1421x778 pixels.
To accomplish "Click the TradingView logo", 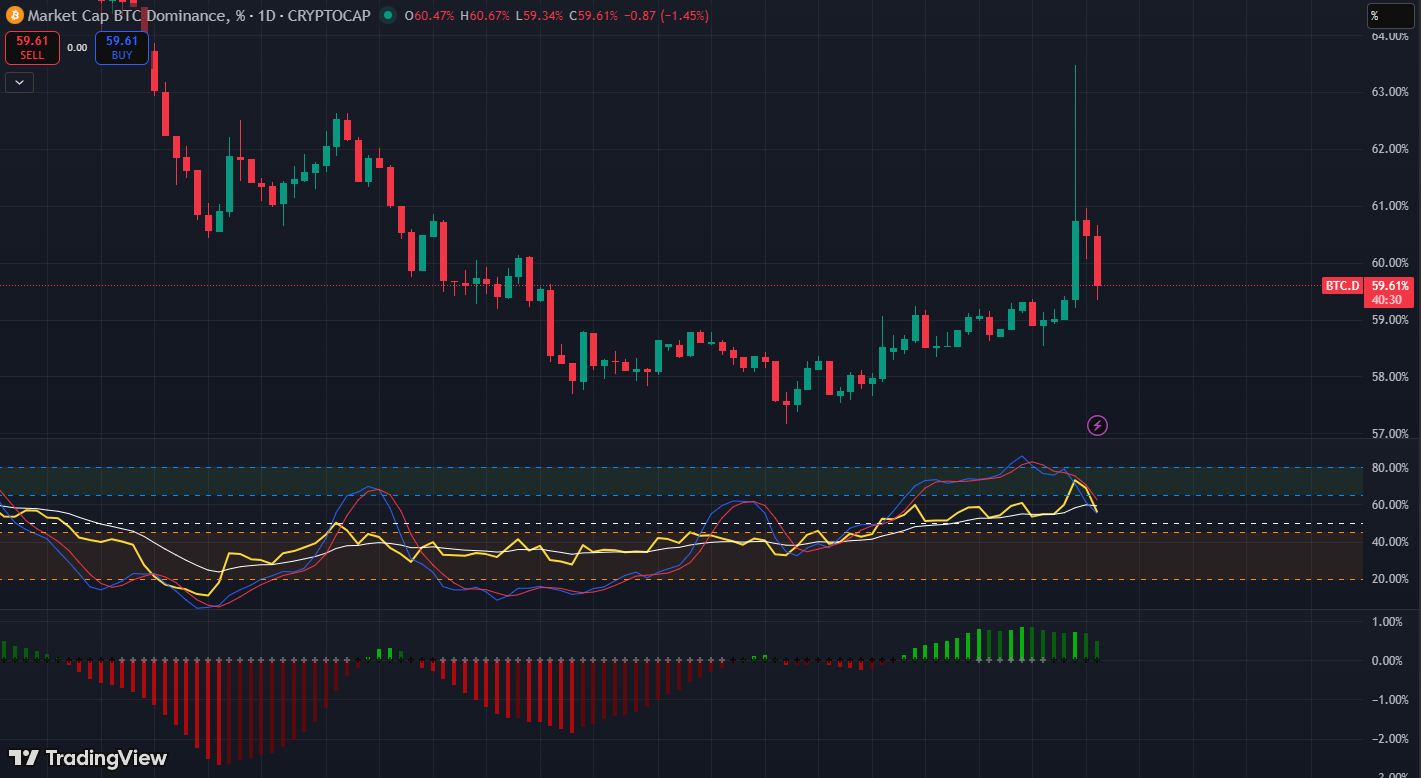I will [88, 758].
